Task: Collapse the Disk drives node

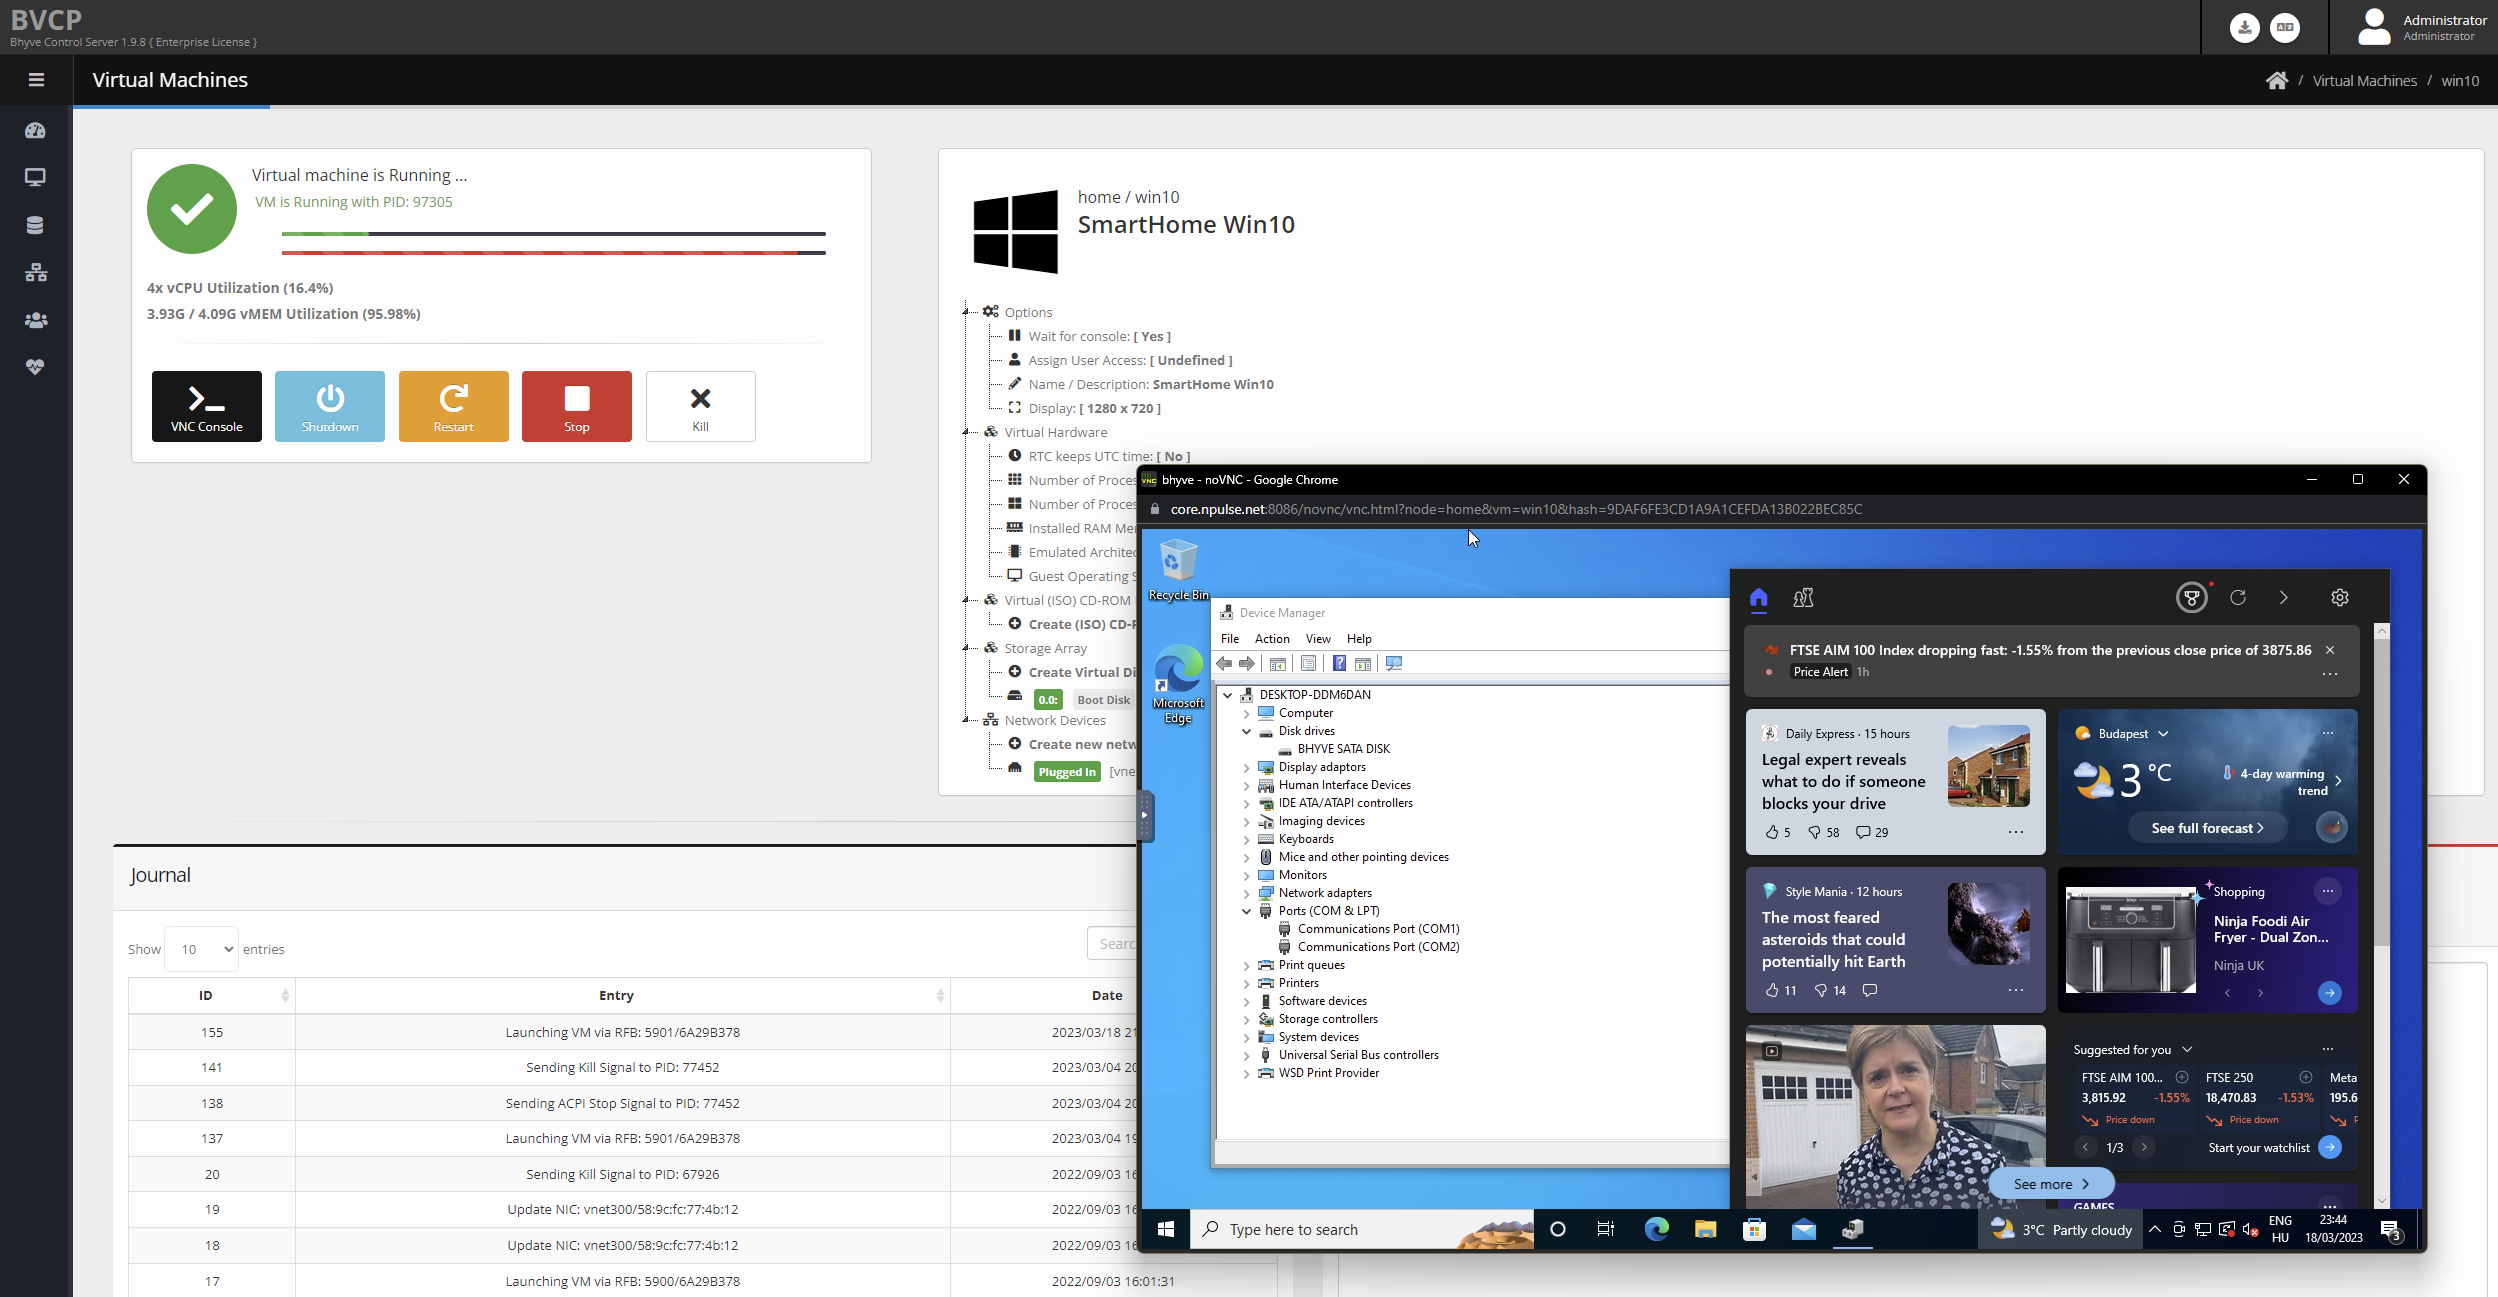Action: (1247, 731)
